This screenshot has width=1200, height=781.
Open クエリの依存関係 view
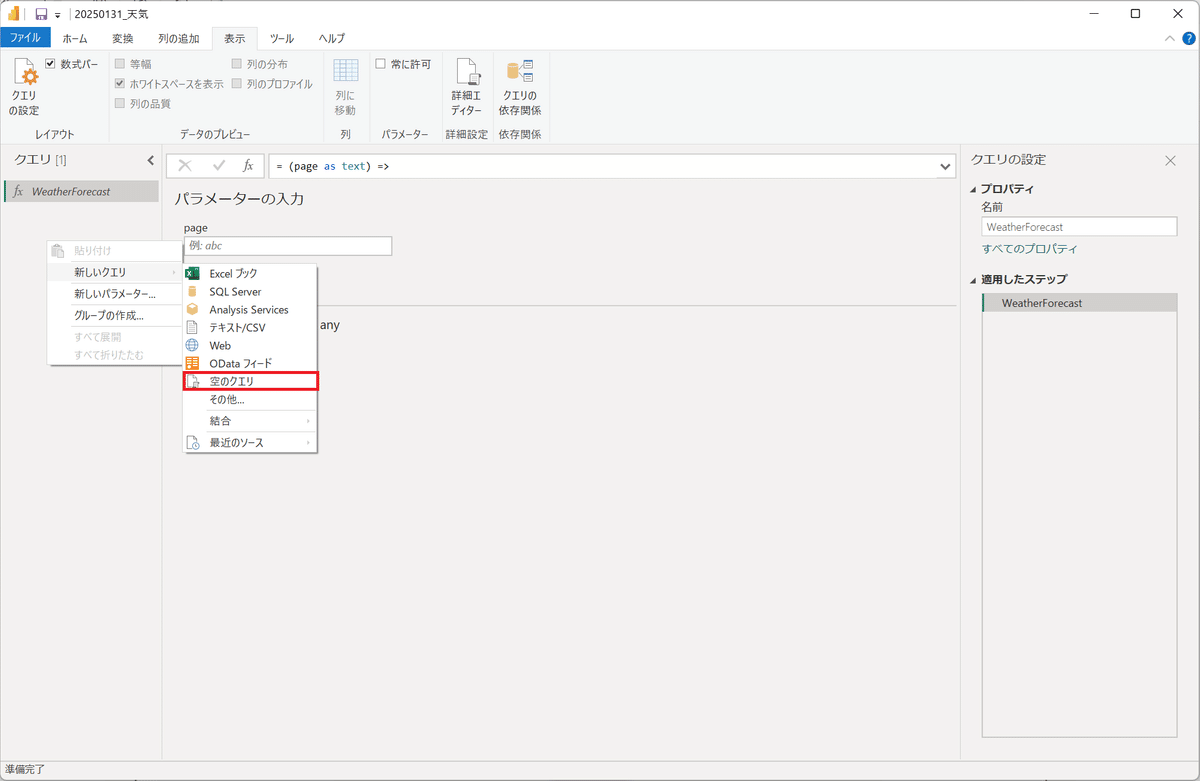(520, 87)
